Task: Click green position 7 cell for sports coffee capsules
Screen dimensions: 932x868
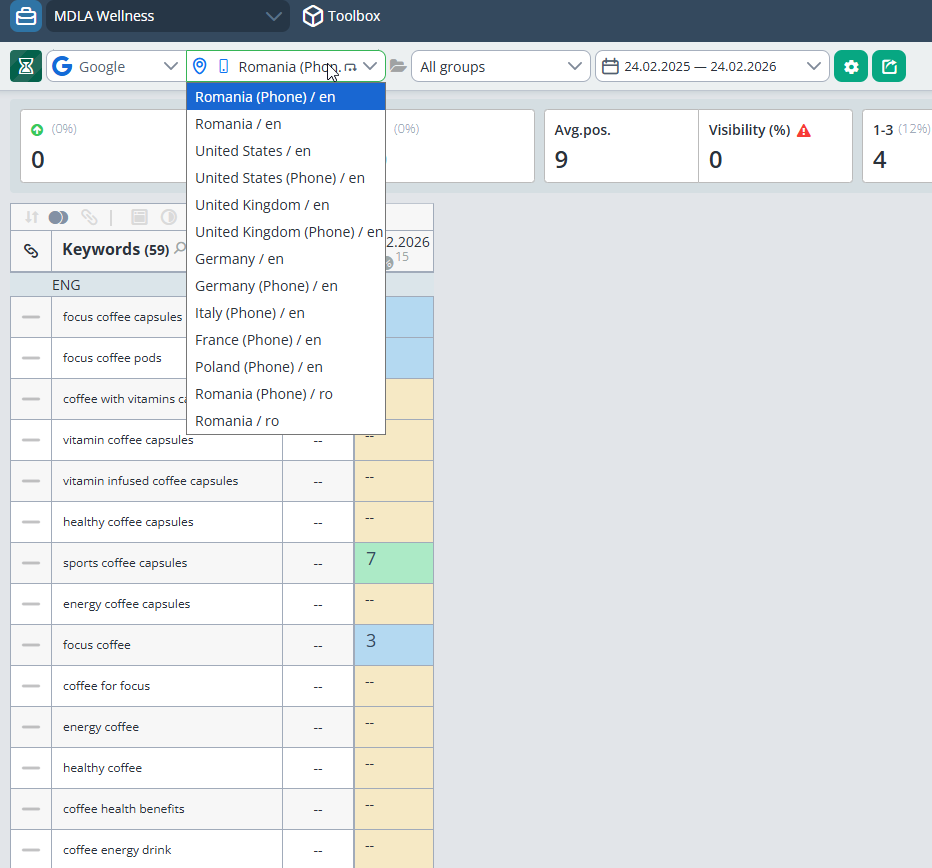Action: (x=394, y=562)
